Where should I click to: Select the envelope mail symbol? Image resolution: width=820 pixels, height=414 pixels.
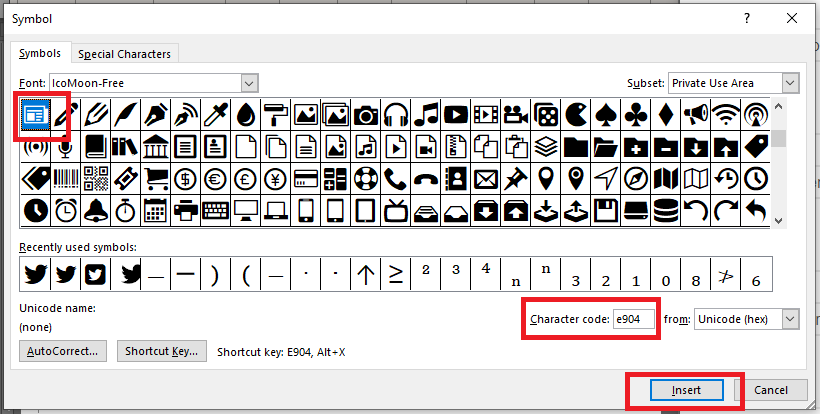pos(486,179)
